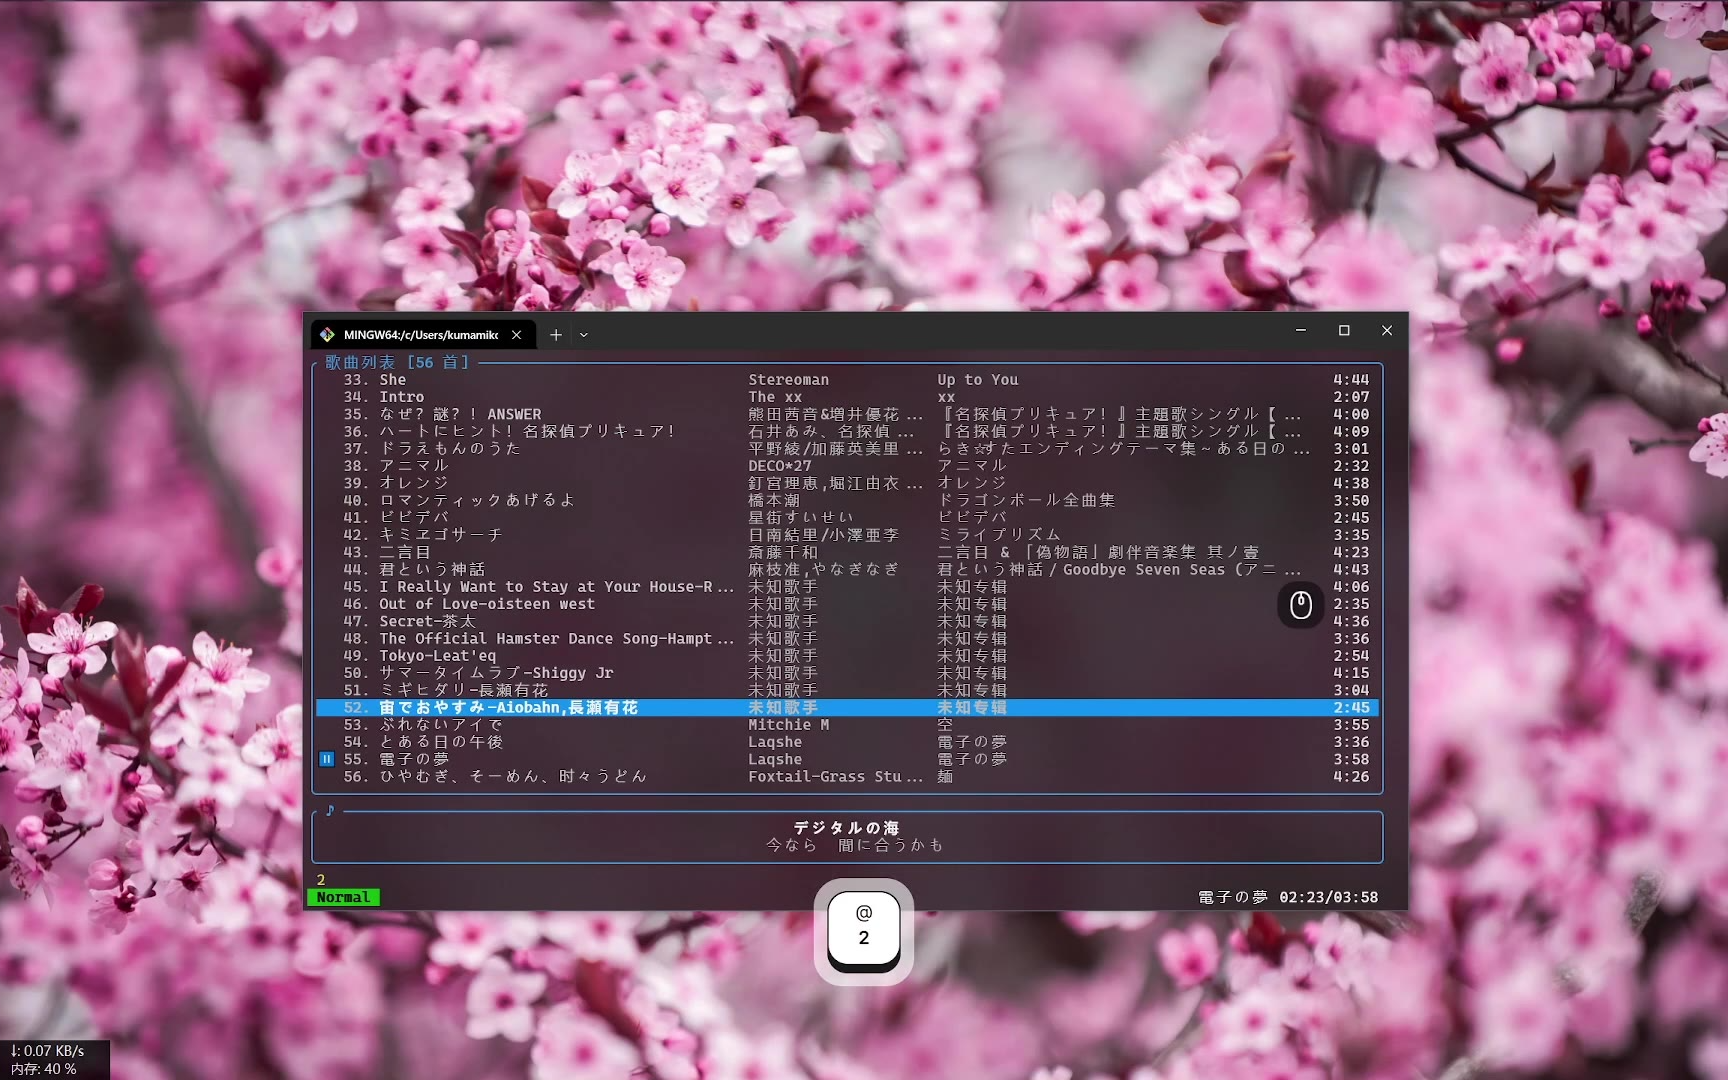This screenshot has width=1728, height=1080.
Task: Click the '@ 2' keyboard key overlay
Action: tap(864, 928)
